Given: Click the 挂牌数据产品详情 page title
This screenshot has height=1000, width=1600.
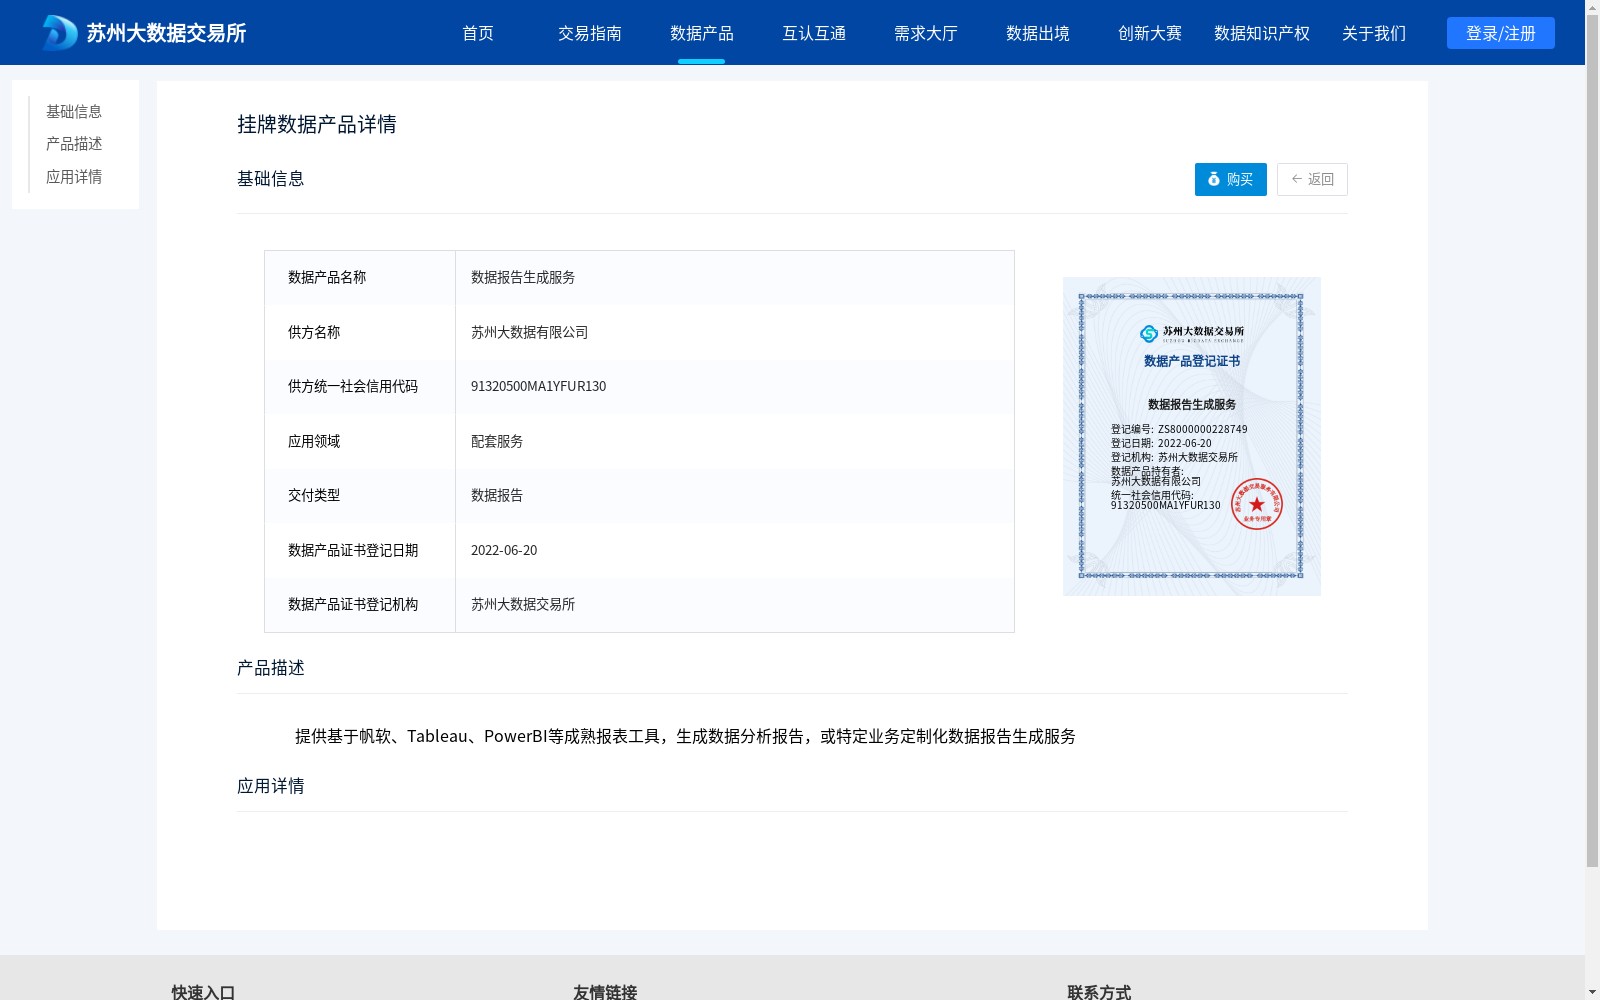Looking at the screenshot, I should (x=317, y=124).
